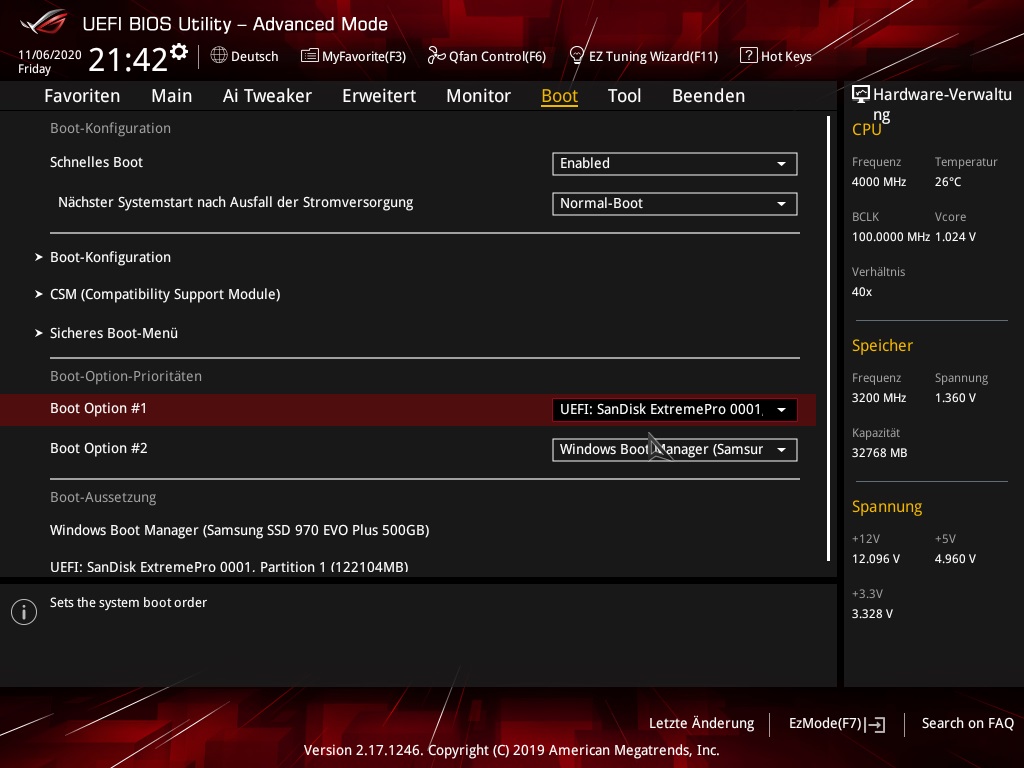Switch to the Monitor tab
Screen dimensions: 1024x768
[479, 96]
